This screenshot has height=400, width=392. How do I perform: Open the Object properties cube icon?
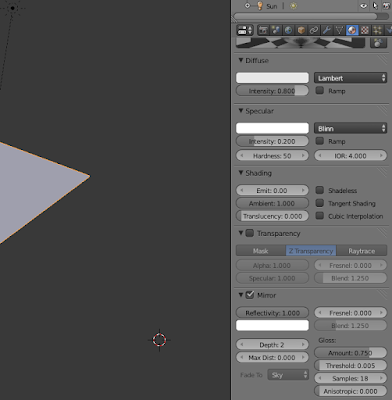point(301,30)
